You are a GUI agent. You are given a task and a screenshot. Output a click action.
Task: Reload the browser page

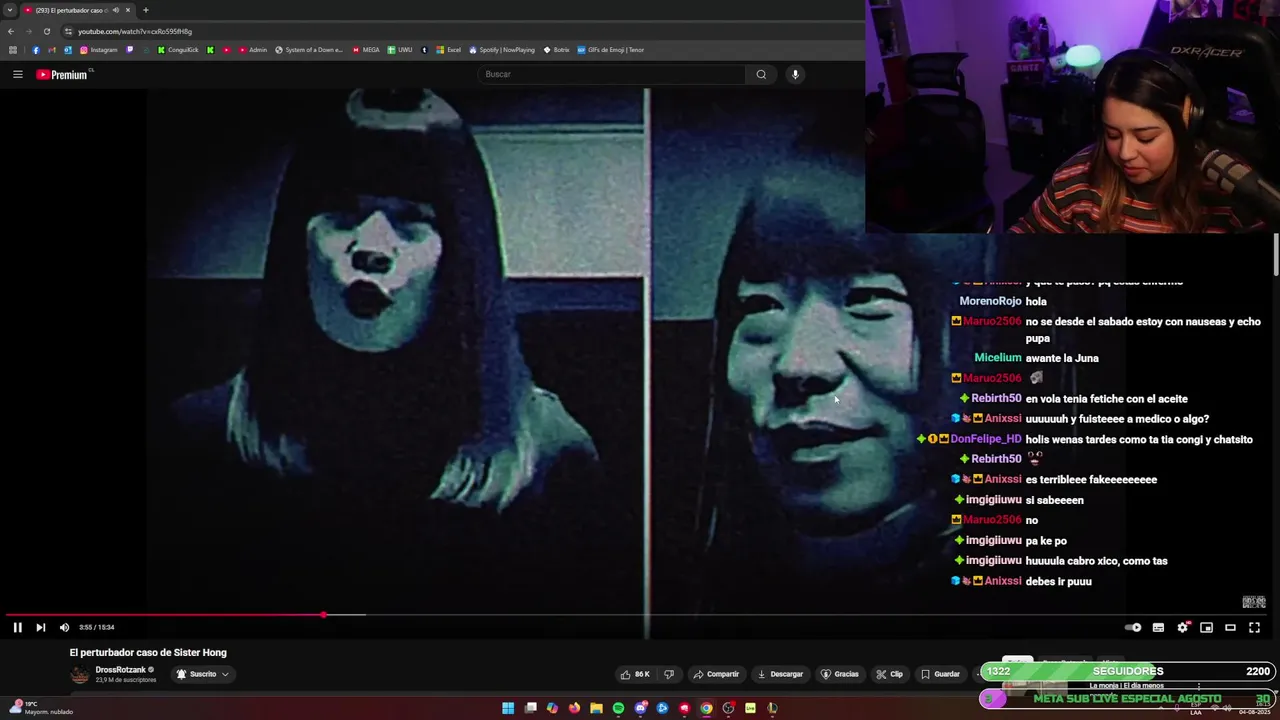46,31
